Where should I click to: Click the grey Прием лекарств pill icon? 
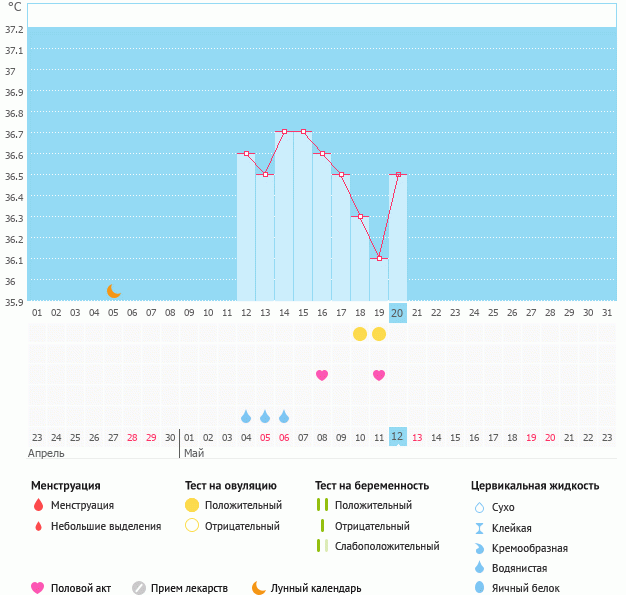point(139,588)
